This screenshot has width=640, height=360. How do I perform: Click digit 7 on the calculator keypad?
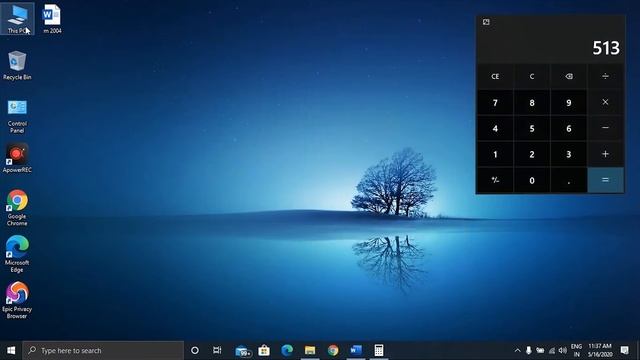click(495, 102)
